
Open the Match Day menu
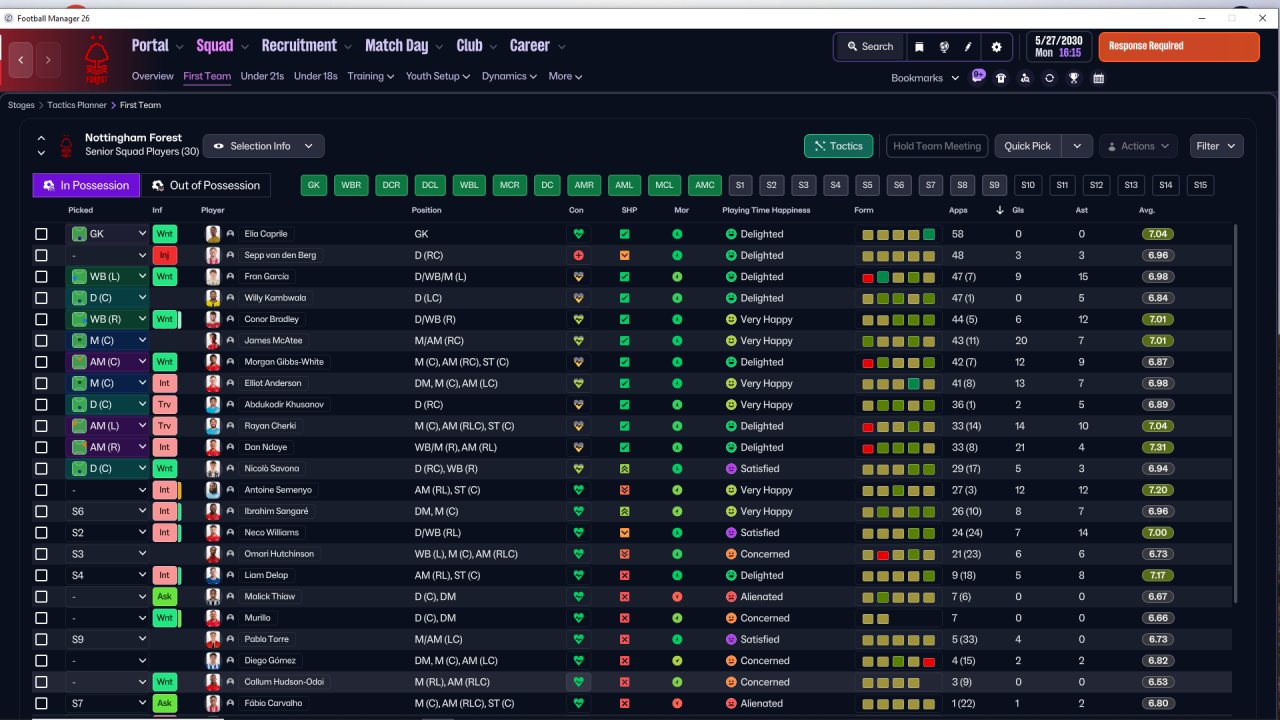403,46
